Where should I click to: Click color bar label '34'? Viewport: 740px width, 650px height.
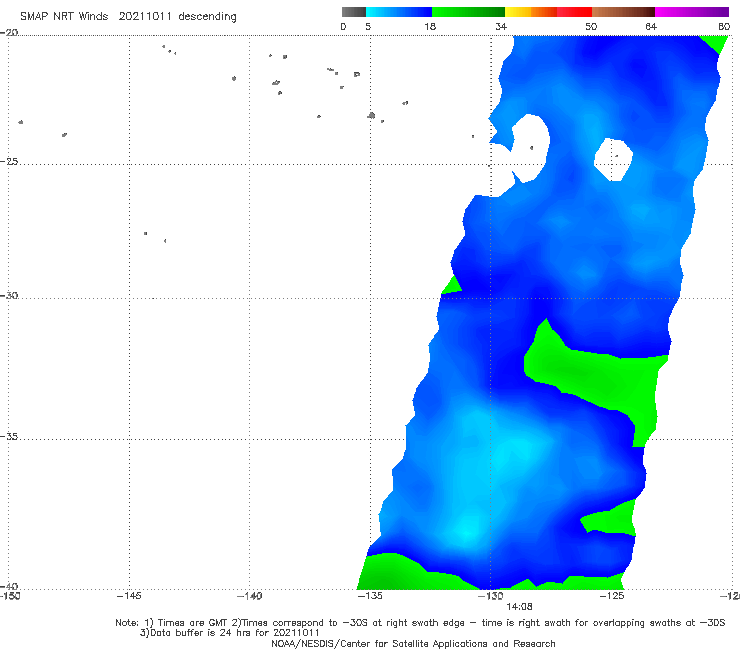(501, 26)
